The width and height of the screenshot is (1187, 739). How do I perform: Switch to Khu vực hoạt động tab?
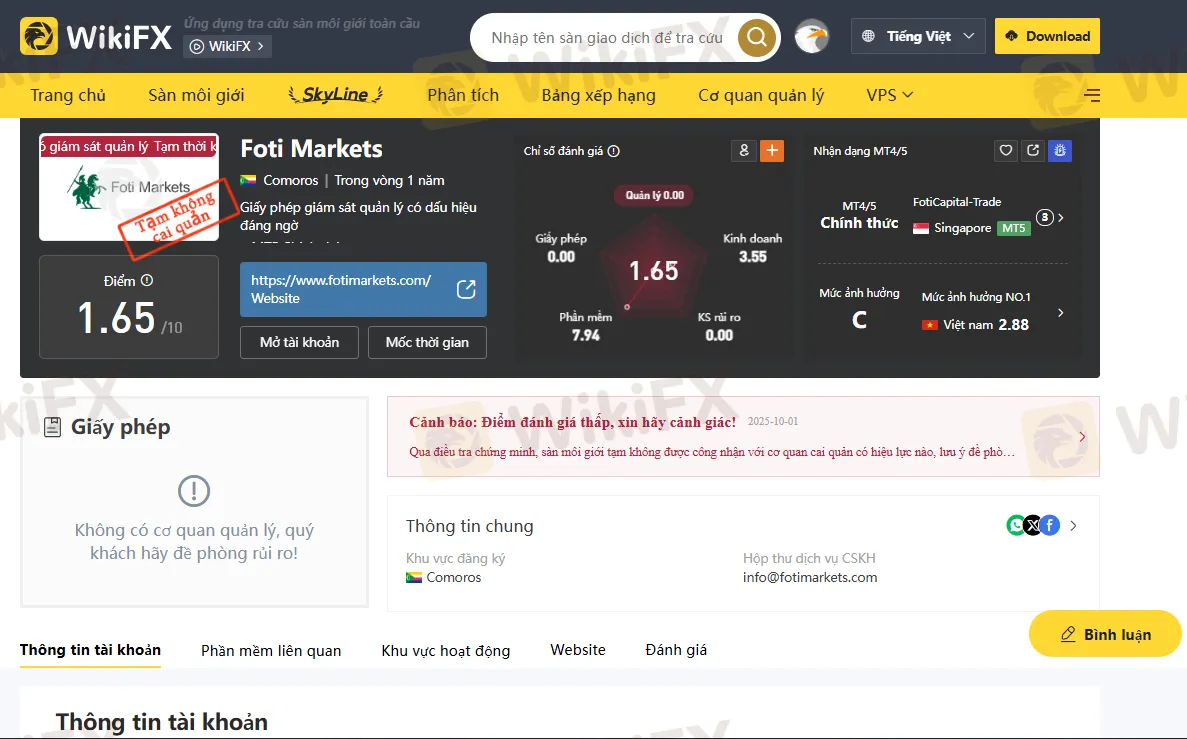[x=446, y=650]
